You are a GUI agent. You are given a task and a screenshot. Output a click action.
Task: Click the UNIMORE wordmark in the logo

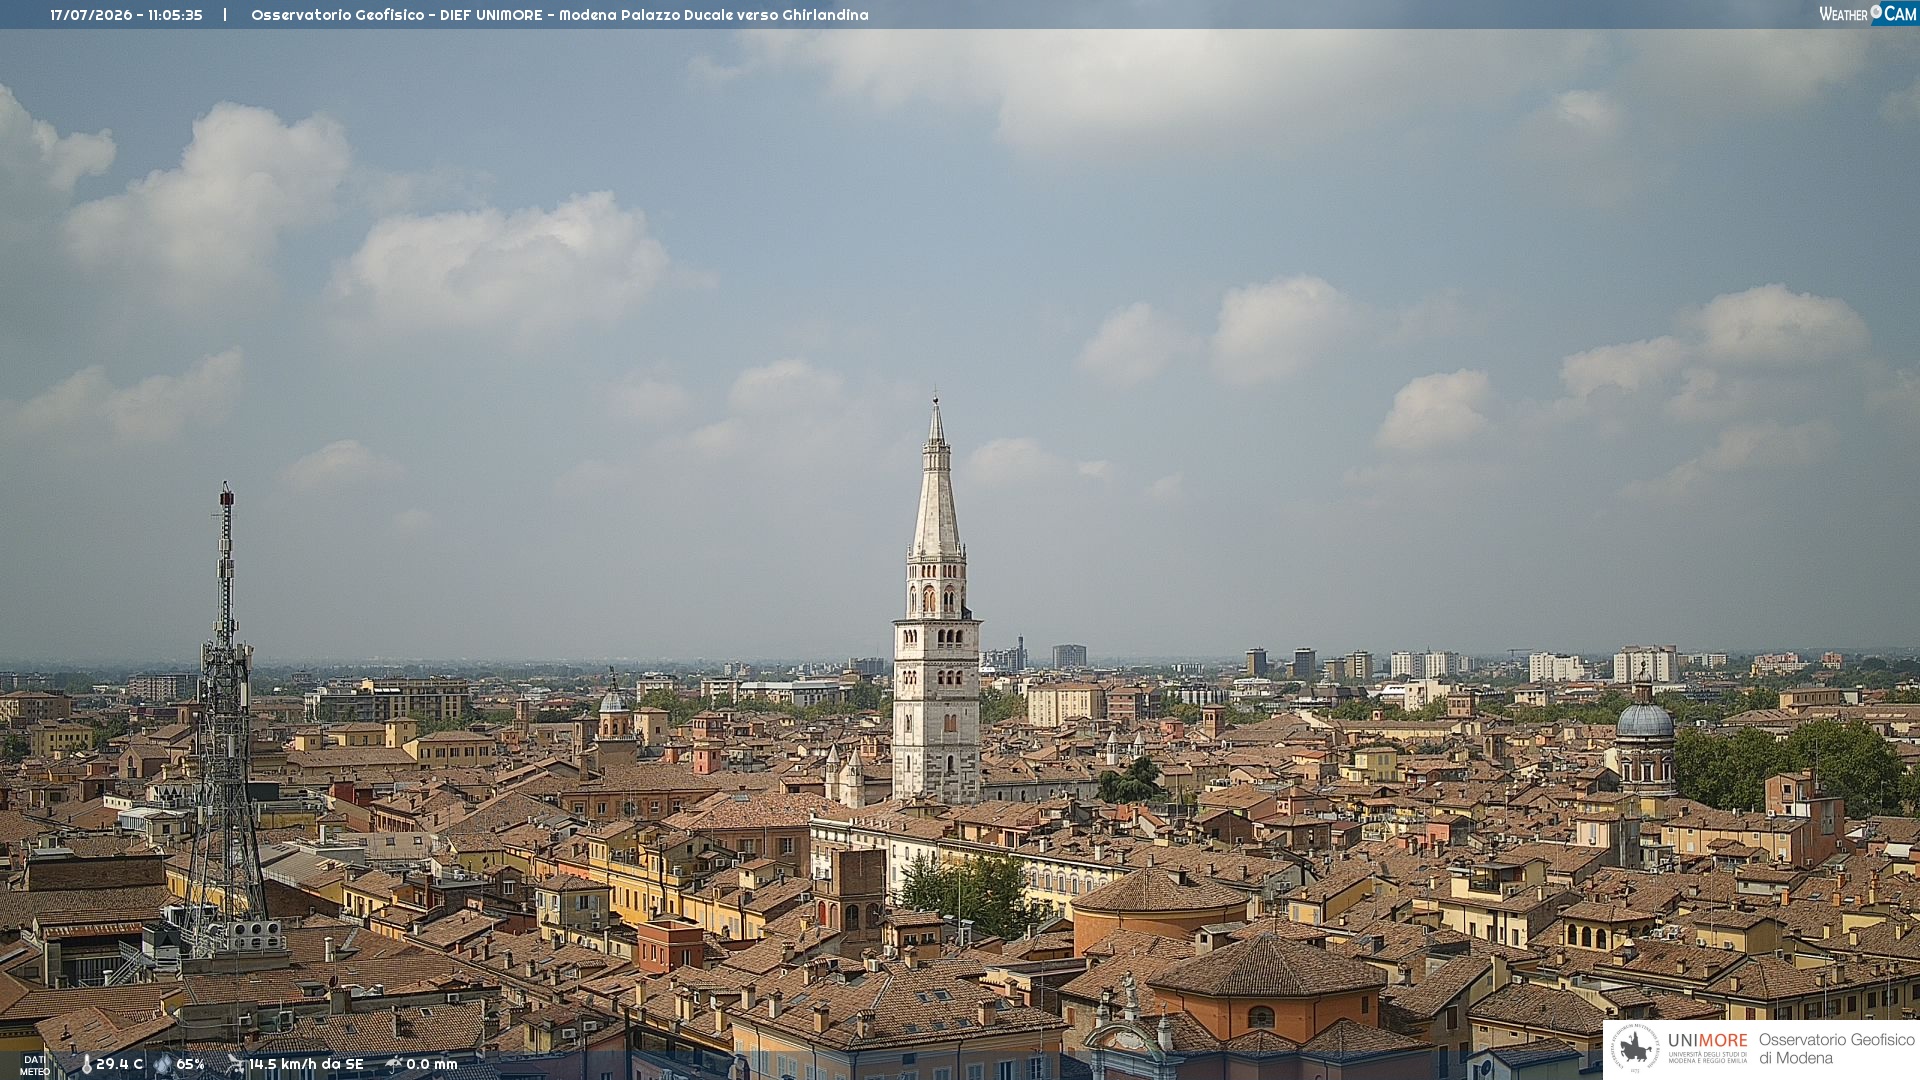tap(1708, 1041)
